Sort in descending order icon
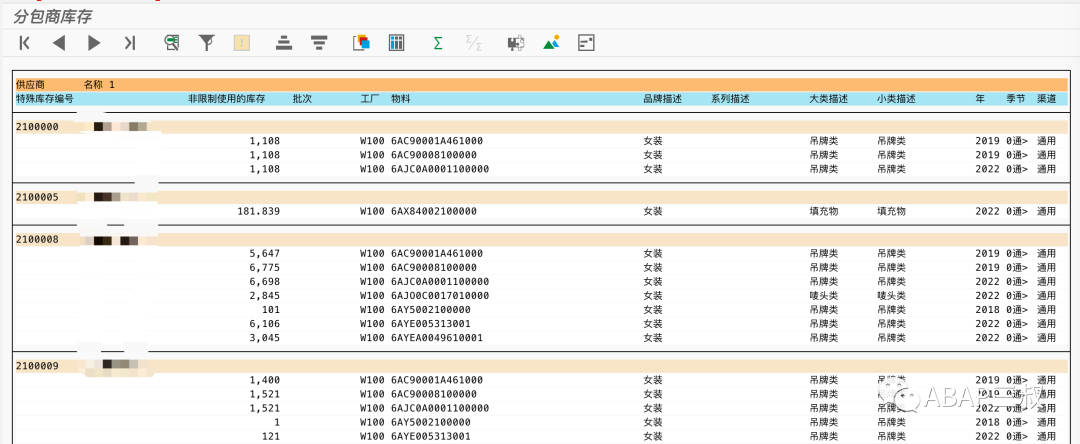 click(x=318, y=43)
